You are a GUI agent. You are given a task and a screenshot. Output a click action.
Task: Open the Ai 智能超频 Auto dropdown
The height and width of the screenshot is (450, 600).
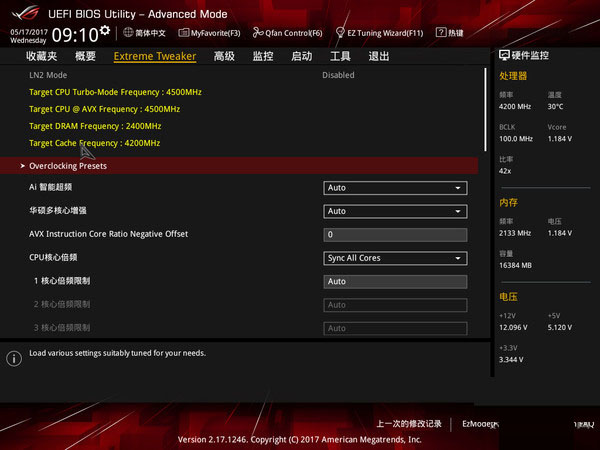(x=395, y=188)
